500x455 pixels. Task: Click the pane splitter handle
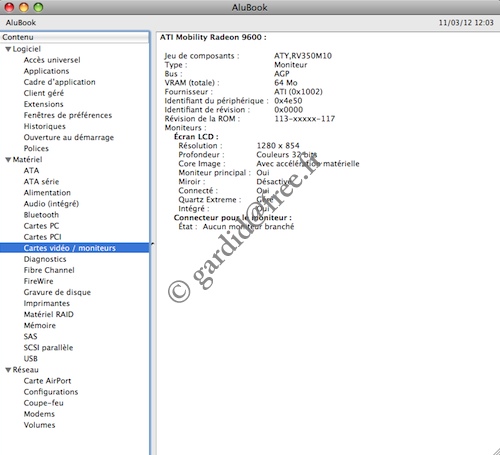point(152,244)
